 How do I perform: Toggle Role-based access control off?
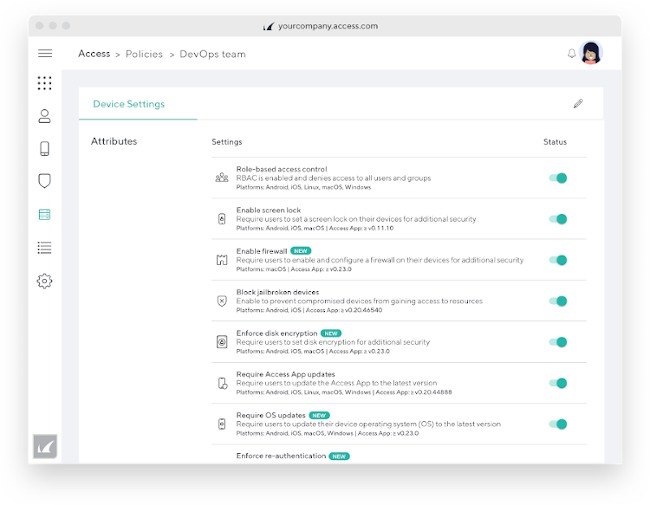pyautogui.click(x=558, y=178)
